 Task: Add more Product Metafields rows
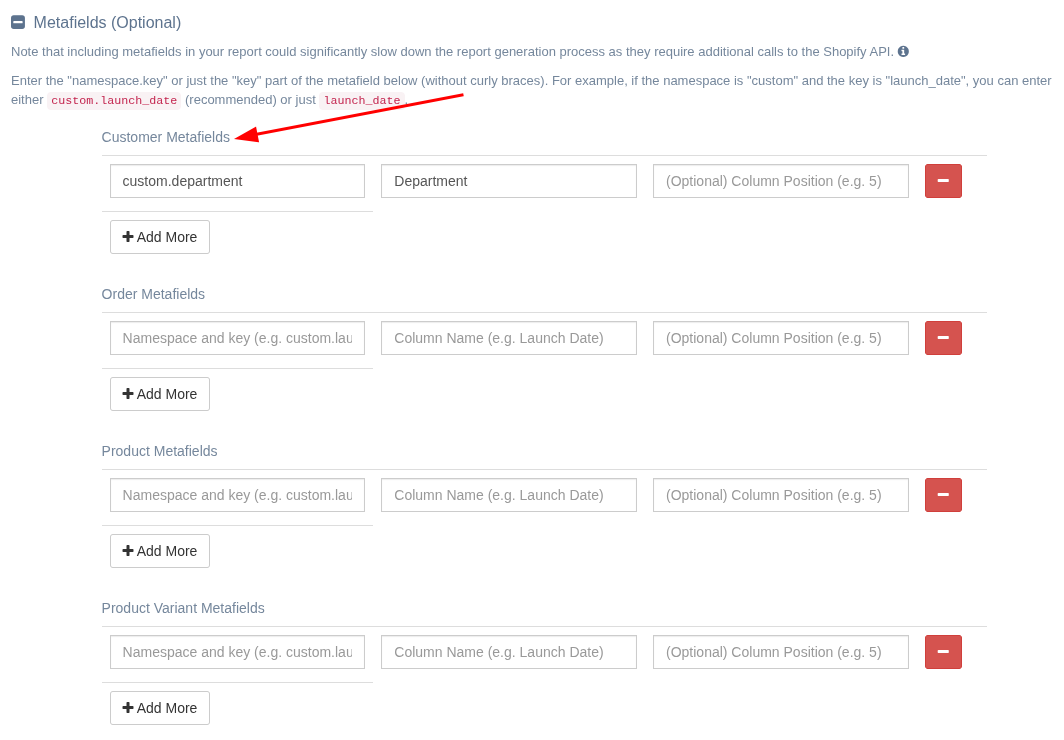(159, 551)
